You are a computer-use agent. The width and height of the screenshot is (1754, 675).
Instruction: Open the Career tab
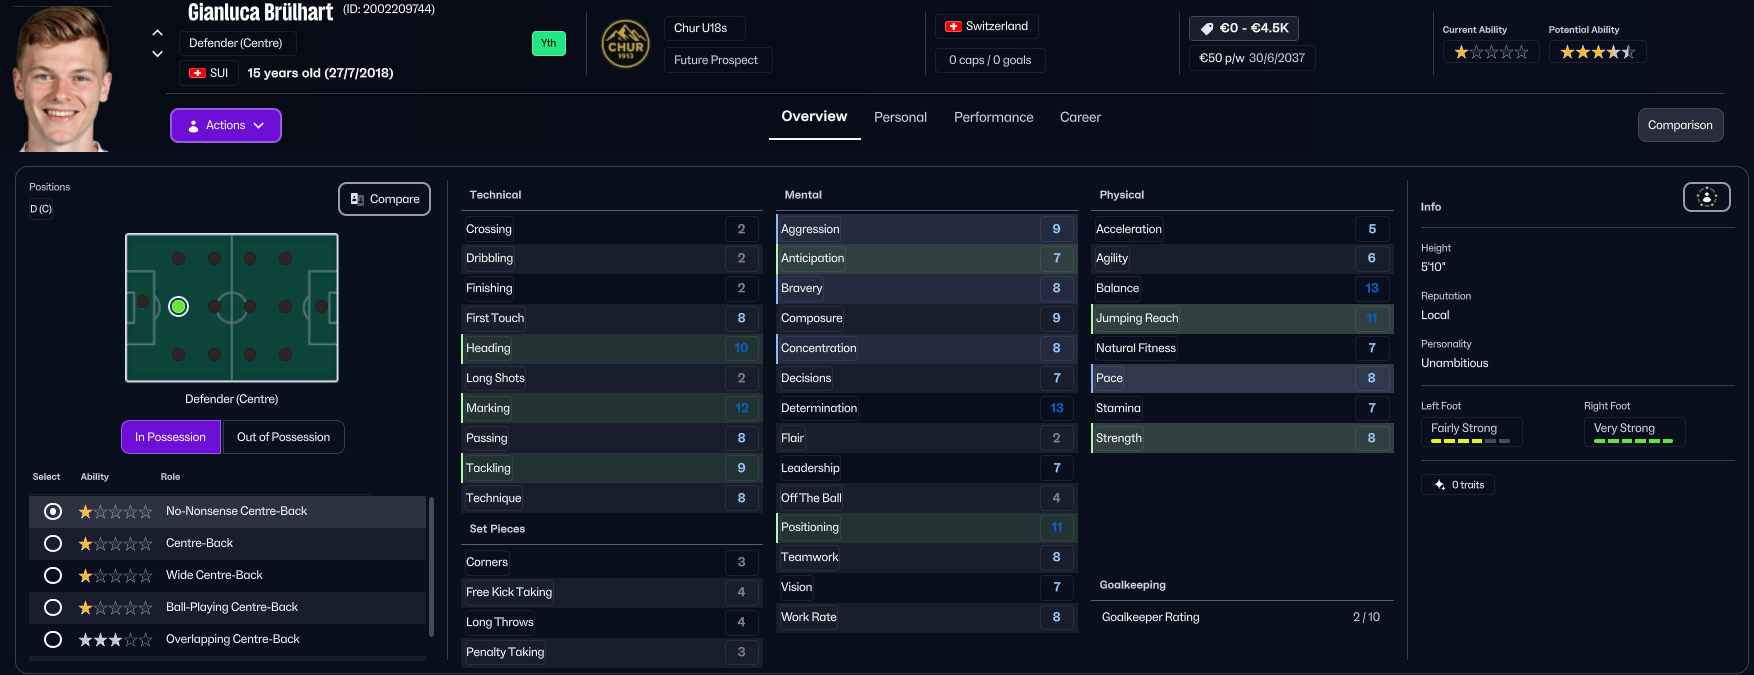click(1080, 117)
